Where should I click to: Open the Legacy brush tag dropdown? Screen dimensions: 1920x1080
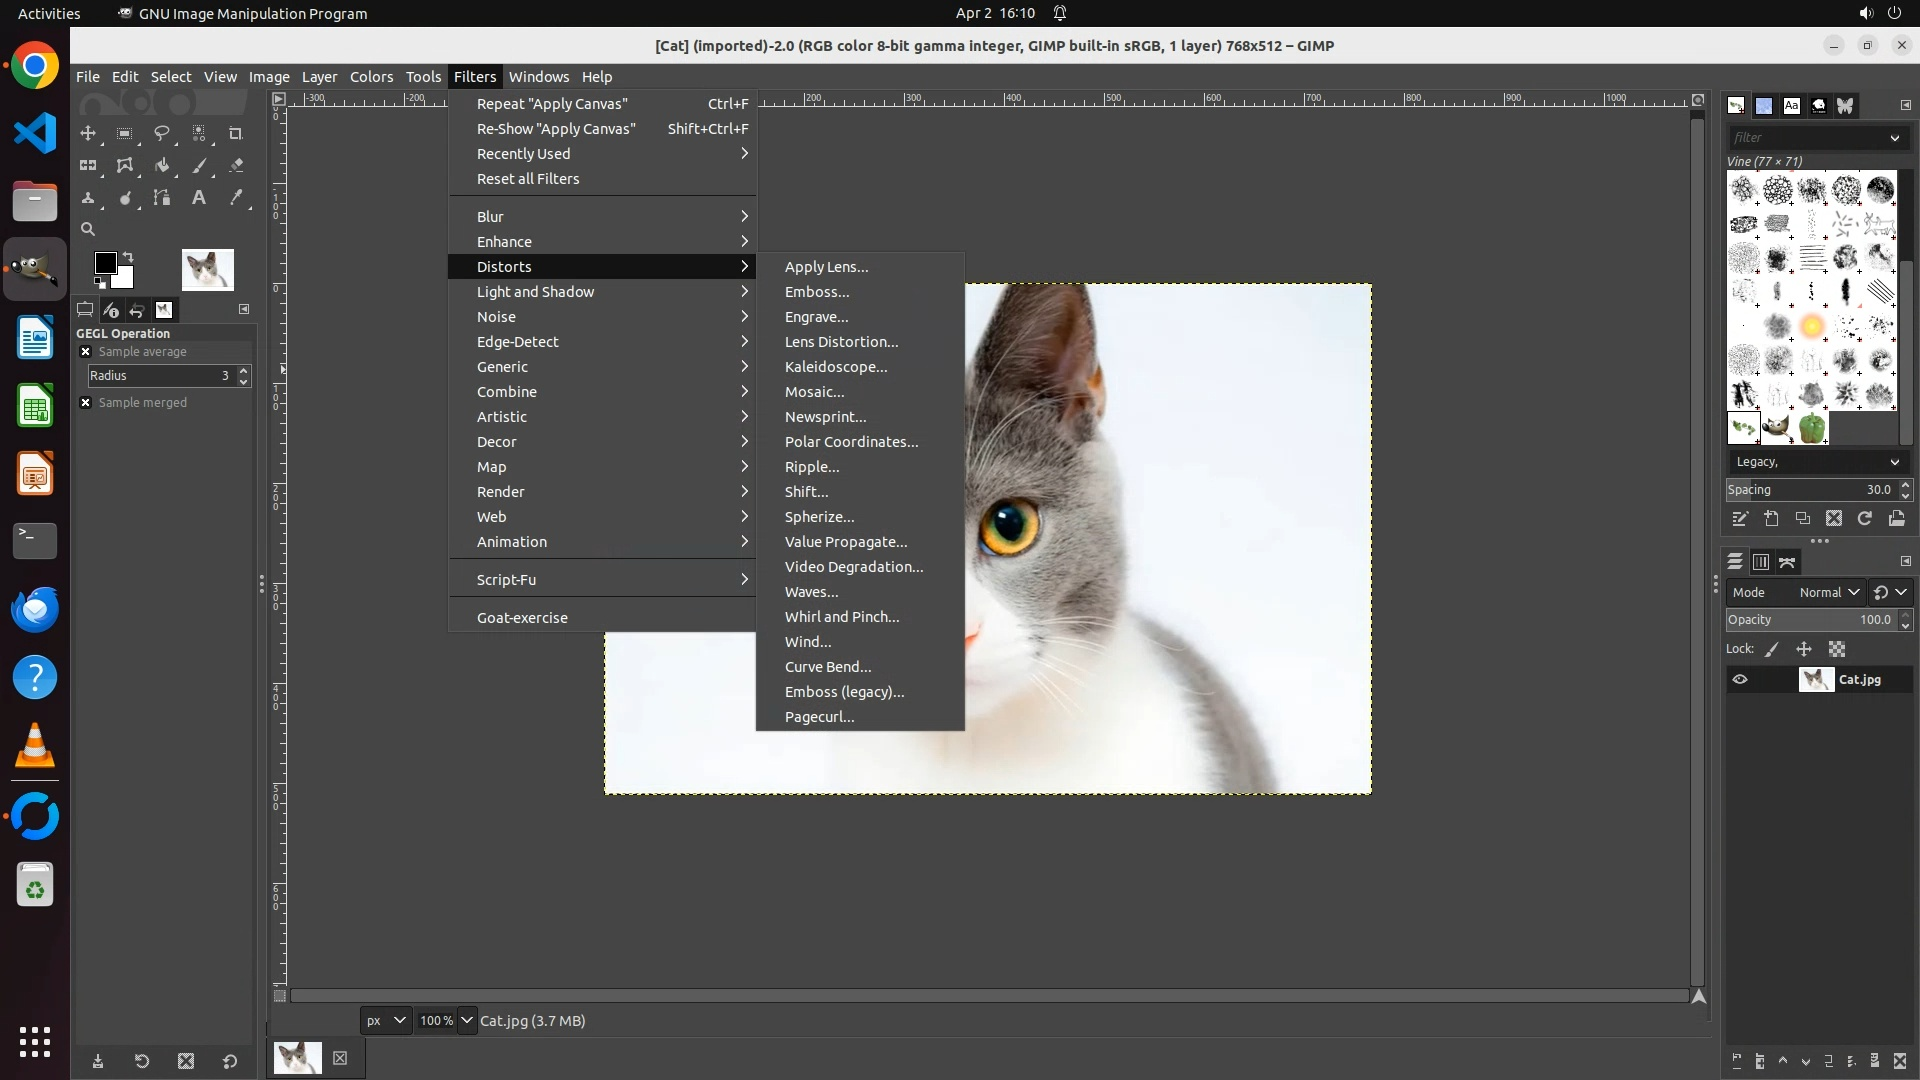pos(1816,462)
